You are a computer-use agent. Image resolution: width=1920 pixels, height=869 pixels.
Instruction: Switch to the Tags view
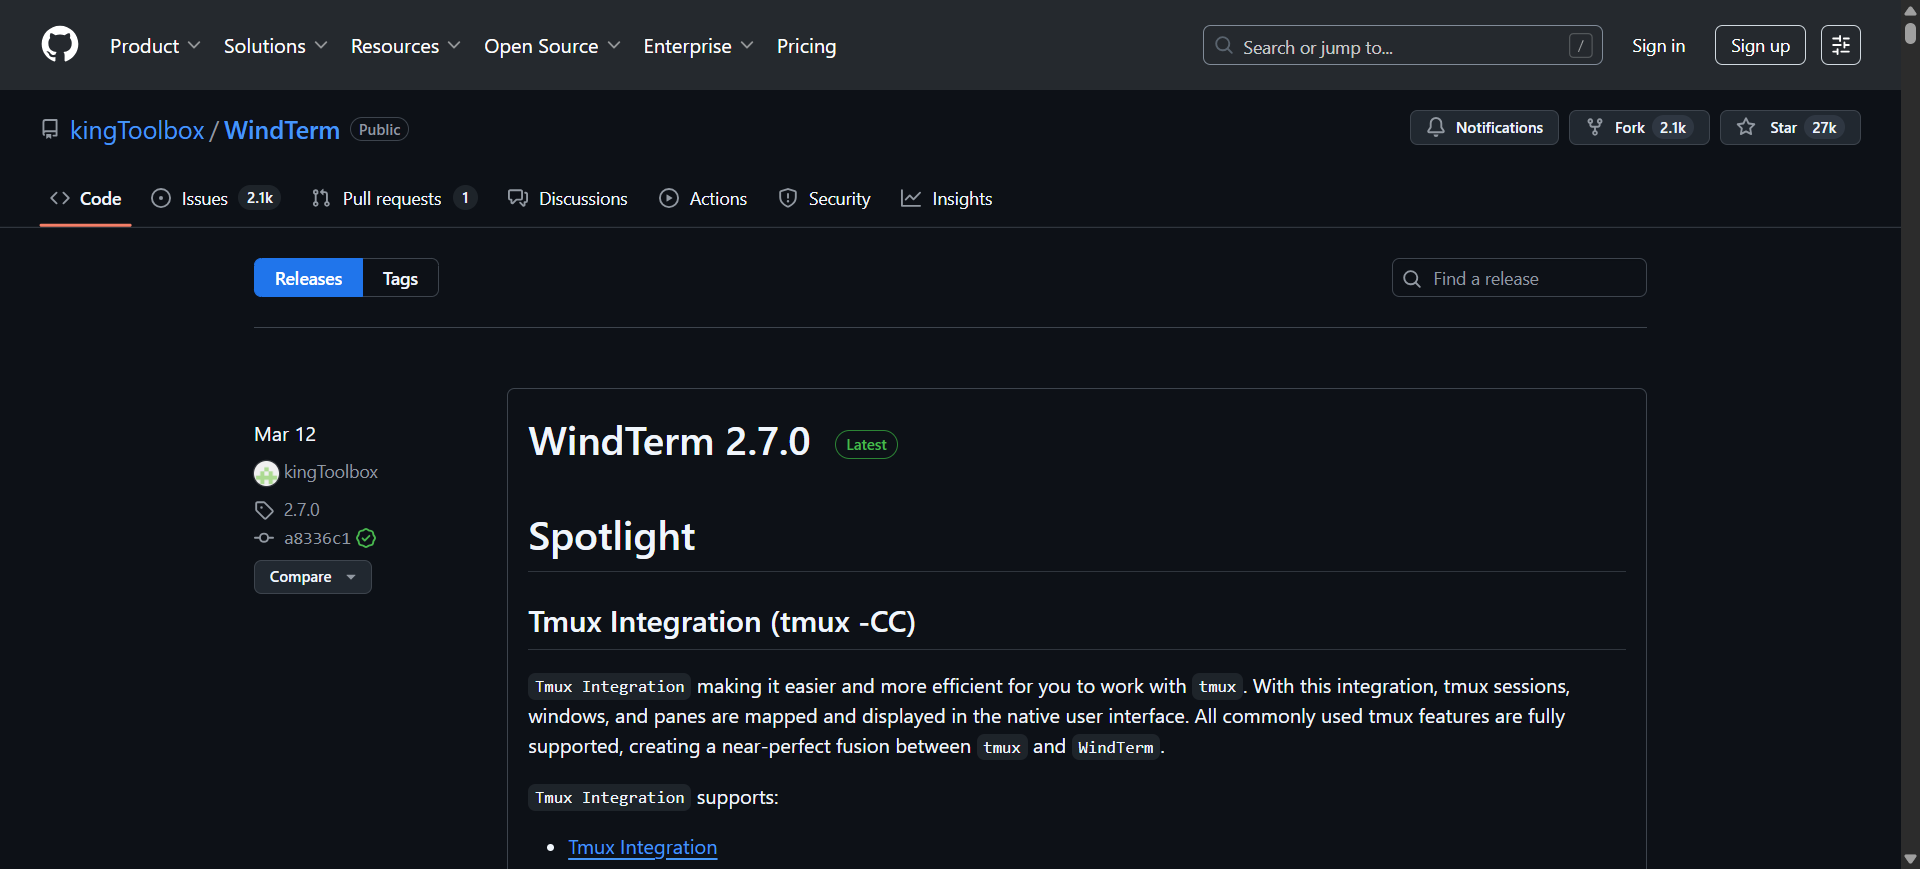click(400, 278)
